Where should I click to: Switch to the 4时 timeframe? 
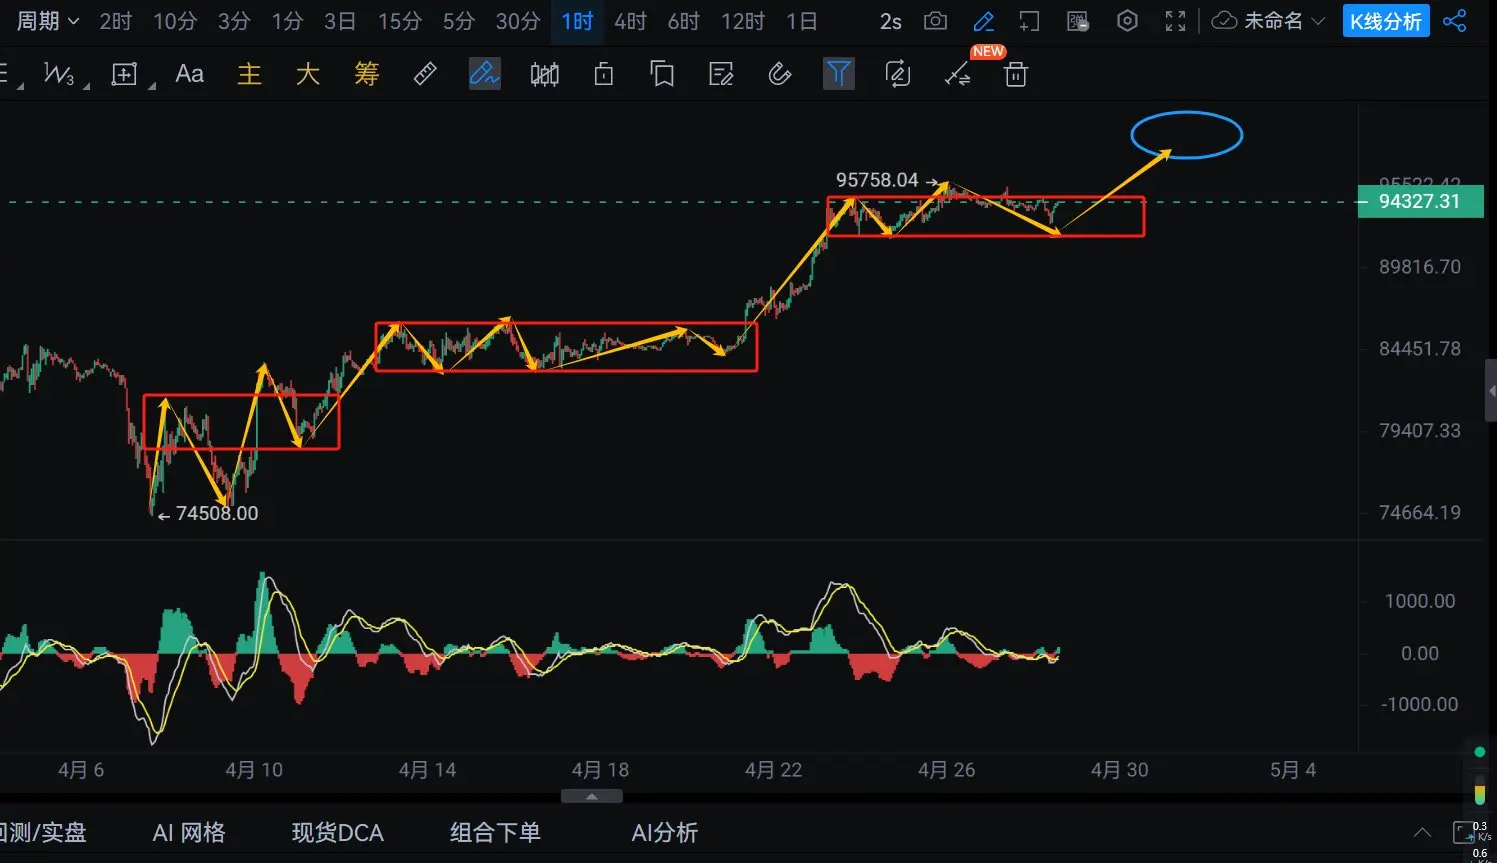tap(630, 21)
